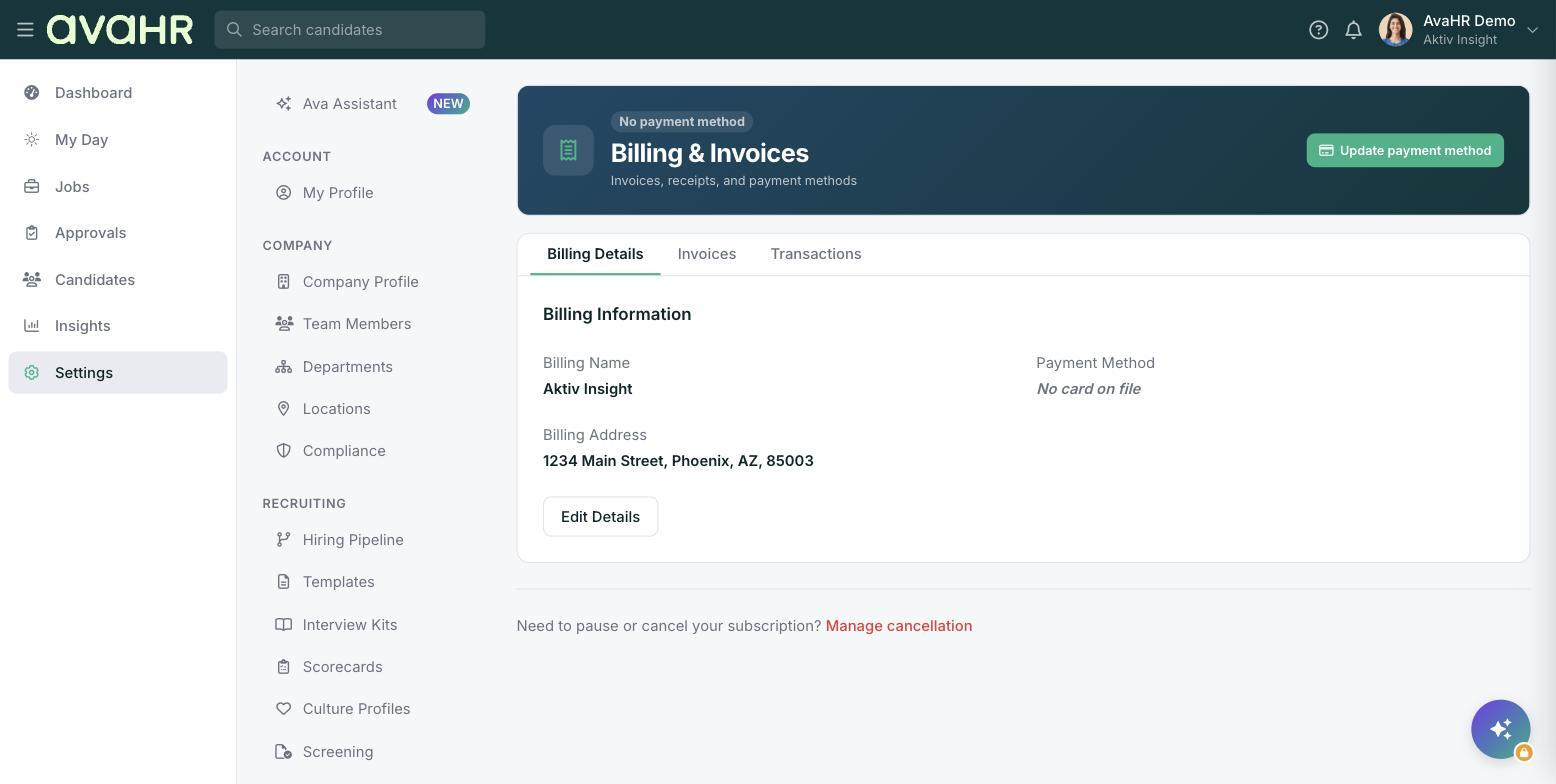
Task: Expand the account dropdown chevron
Action: (1532, 30)
